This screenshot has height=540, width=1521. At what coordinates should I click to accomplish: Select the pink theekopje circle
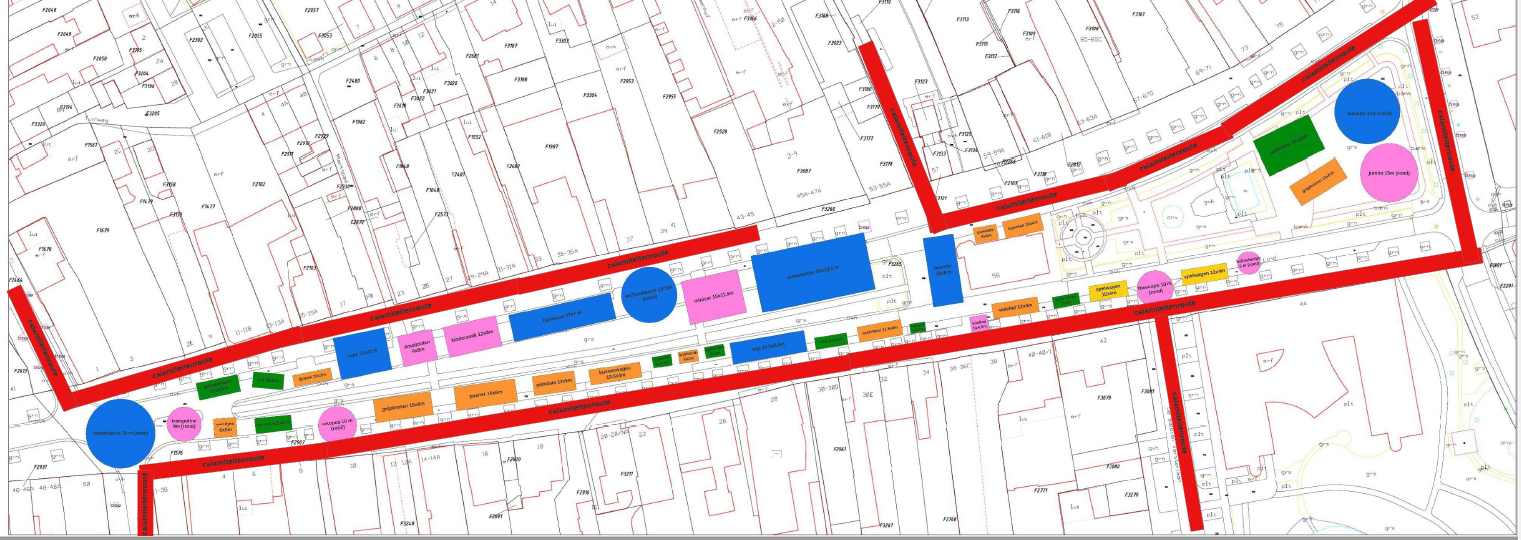[x=1154, y=285]
